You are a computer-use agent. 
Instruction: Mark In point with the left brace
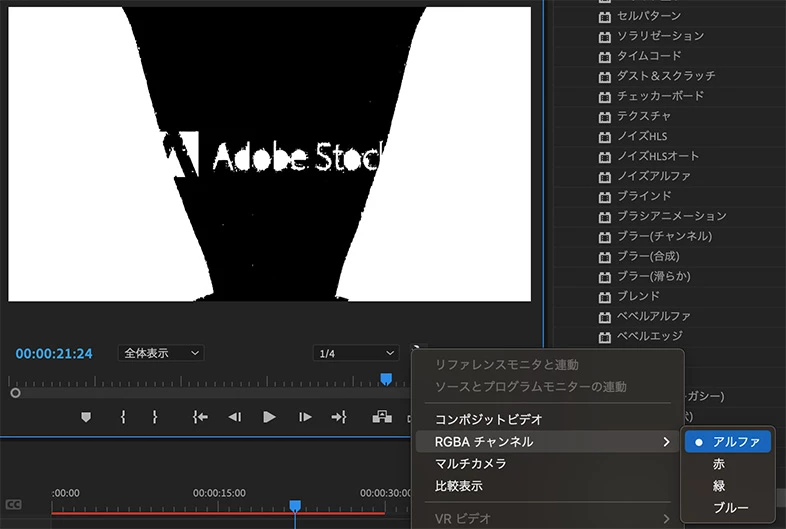coord(123,417)
